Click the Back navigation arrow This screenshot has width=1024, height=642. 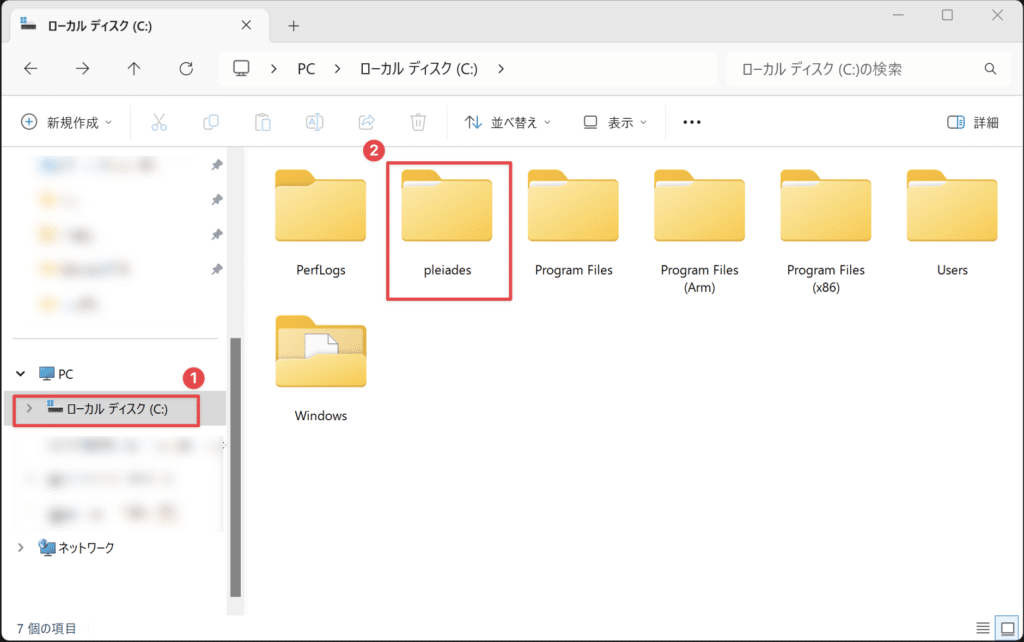31,69
